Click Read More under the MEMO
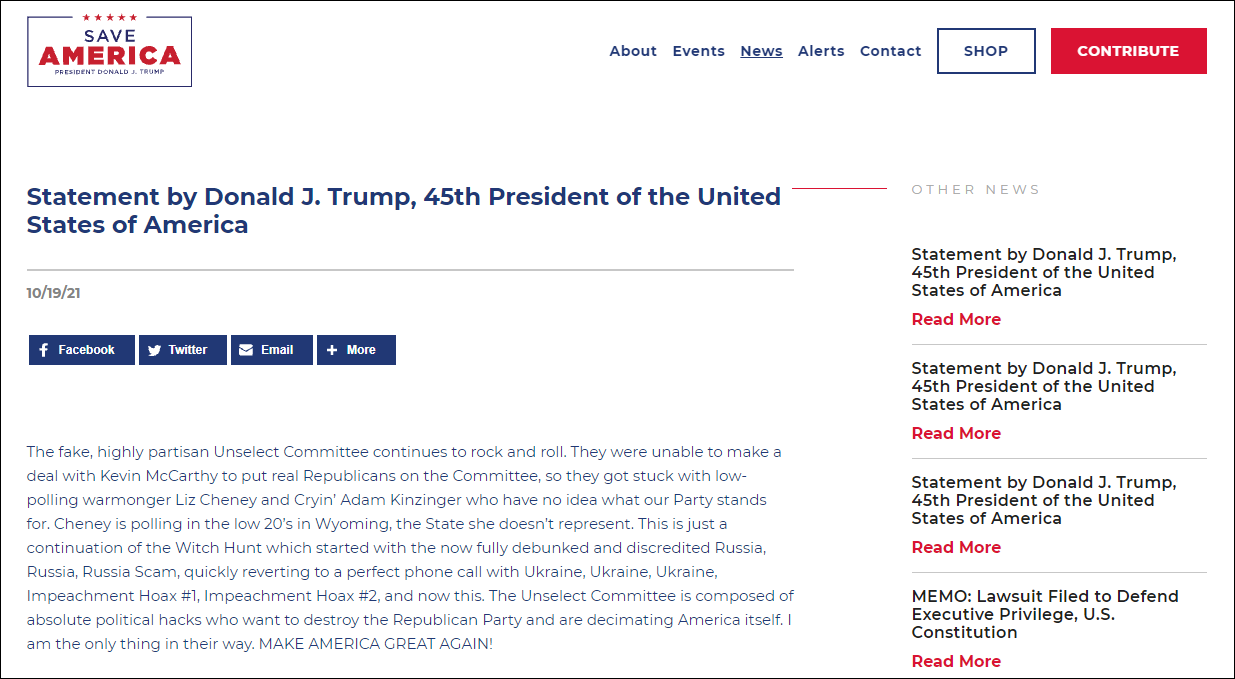 point(956,661)
